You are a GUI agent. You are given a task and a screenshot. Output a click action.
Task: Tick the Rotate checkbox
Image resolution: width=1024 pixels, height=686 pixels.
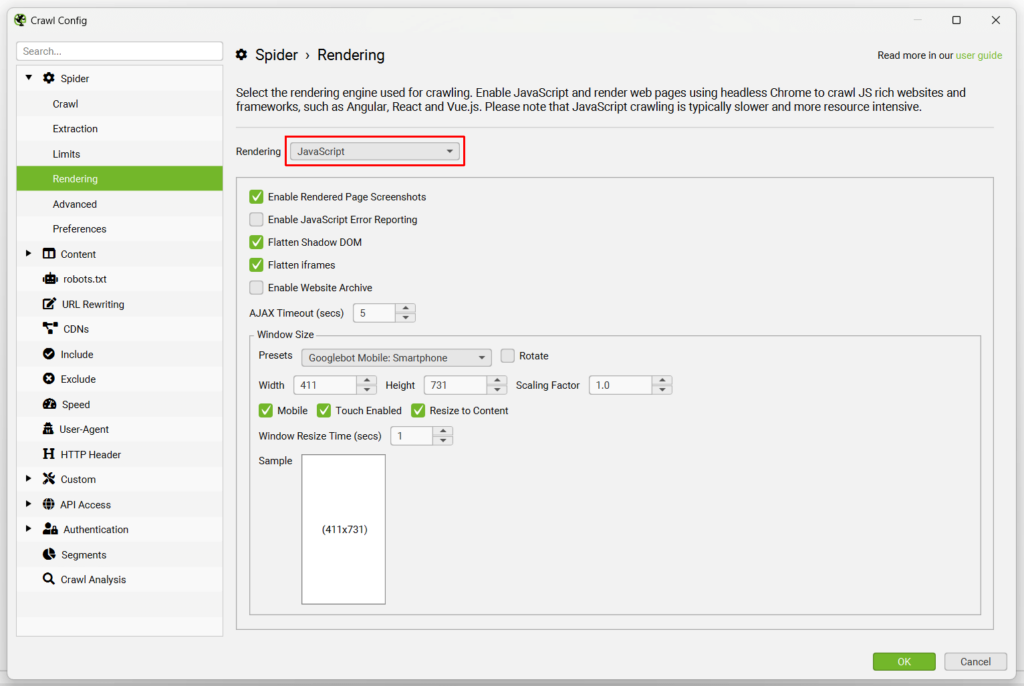point(508,356)
